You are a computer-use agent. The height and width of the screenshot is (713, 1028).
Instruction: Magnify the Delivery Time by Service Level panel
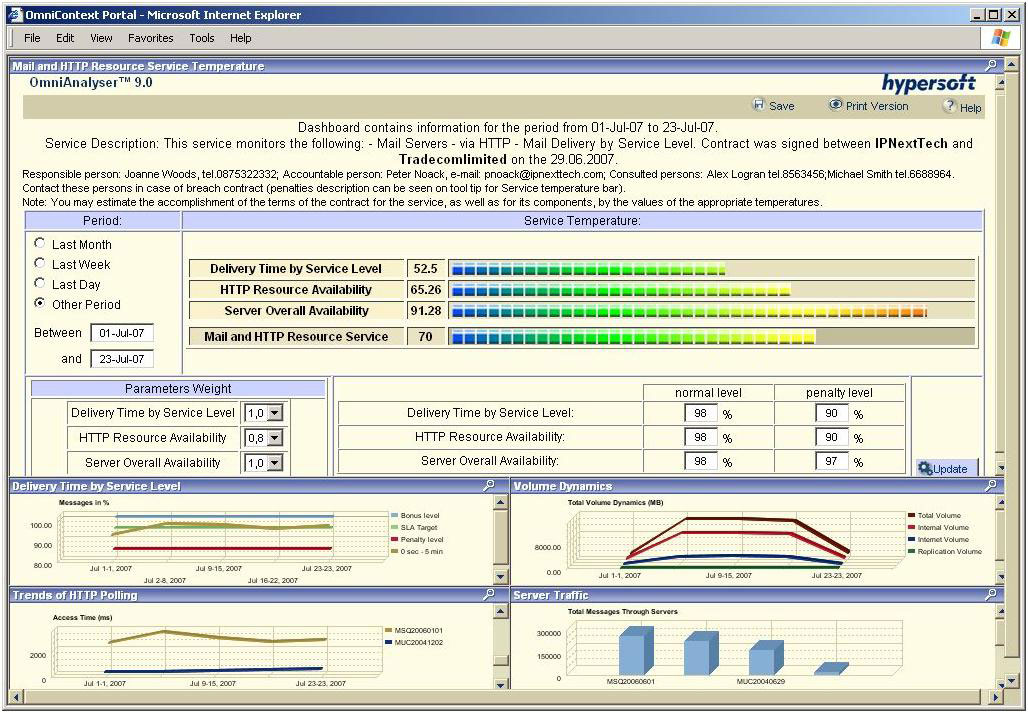tap(489, 486)
